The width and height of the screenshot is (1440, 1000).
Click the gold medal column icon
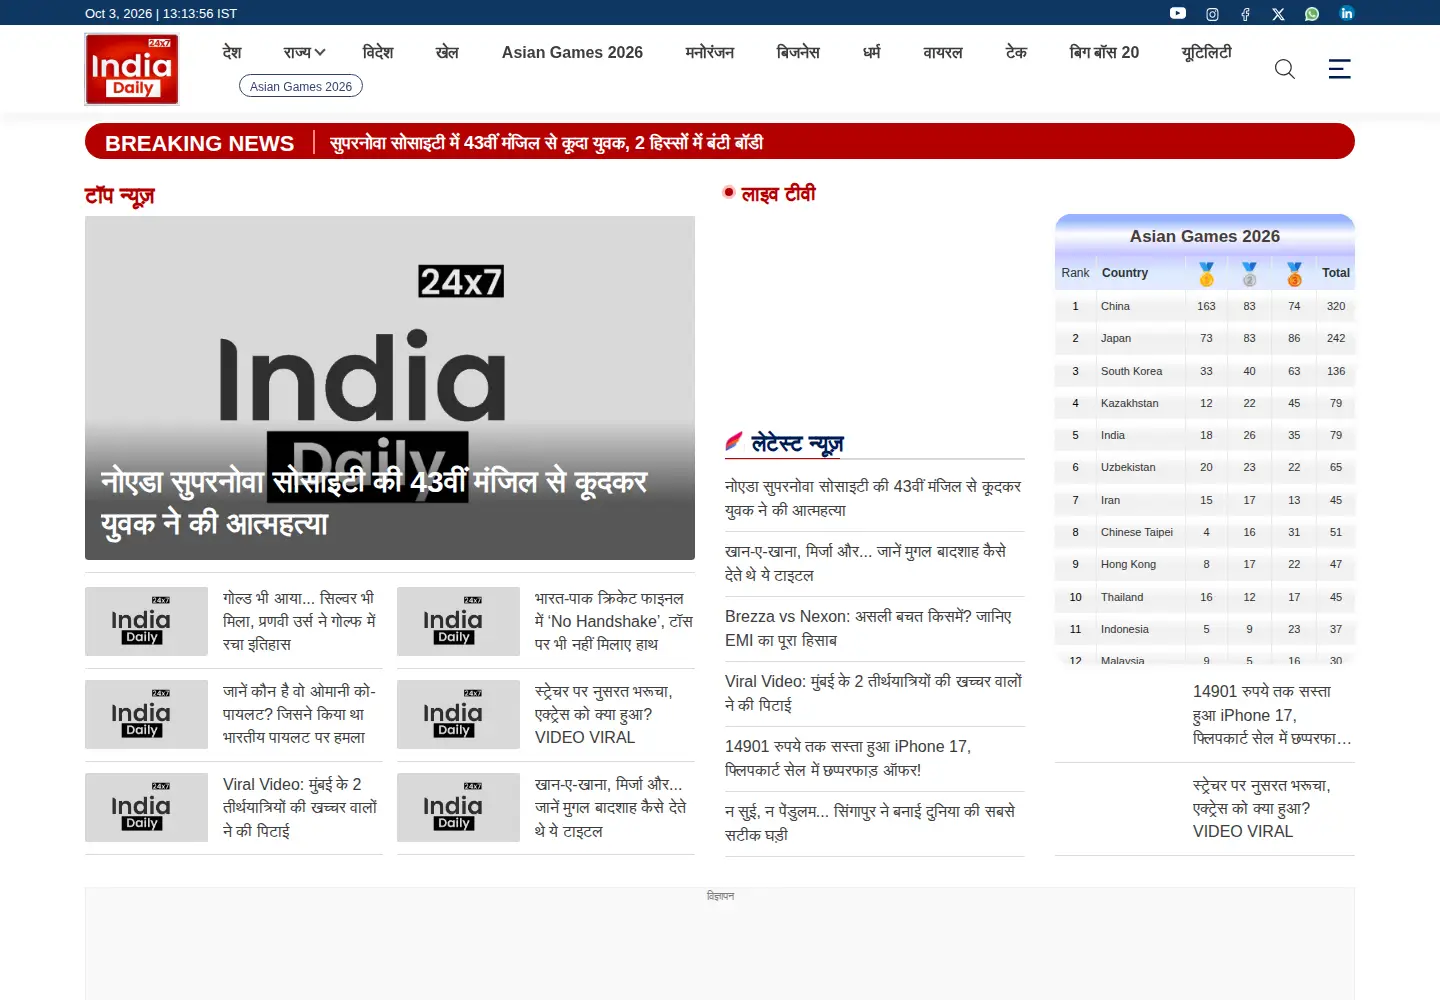pyautogui.click(x=1206, y=273)
